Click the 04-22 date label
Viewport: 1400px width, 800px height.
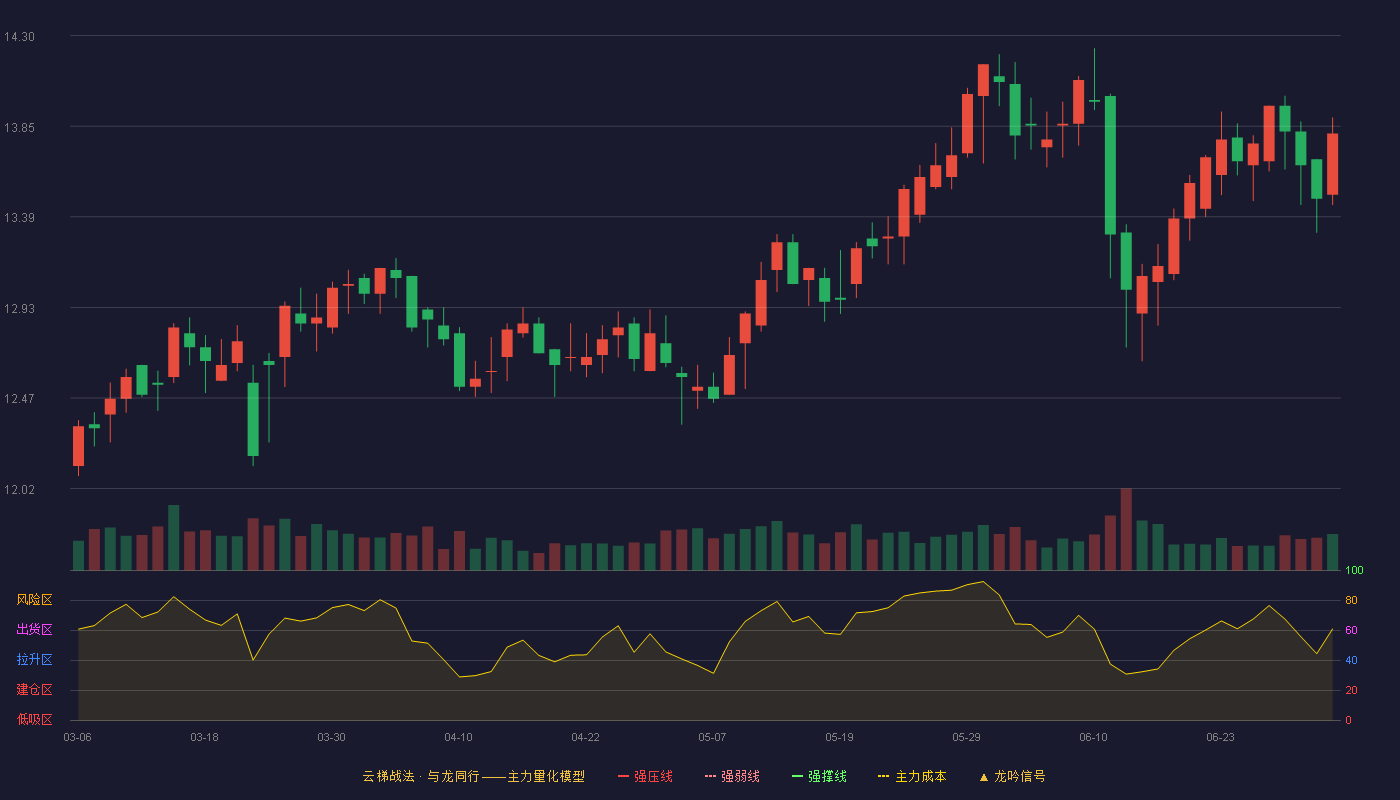[x=585, y=737]
